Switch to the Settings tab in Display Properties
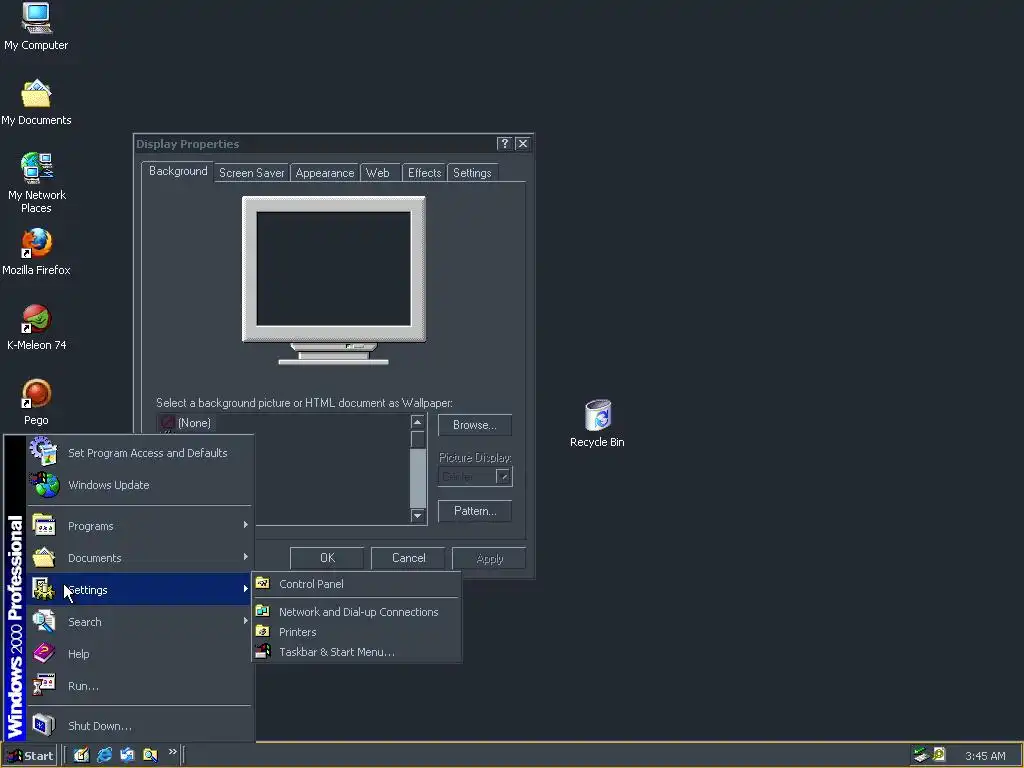 point(472,173)
